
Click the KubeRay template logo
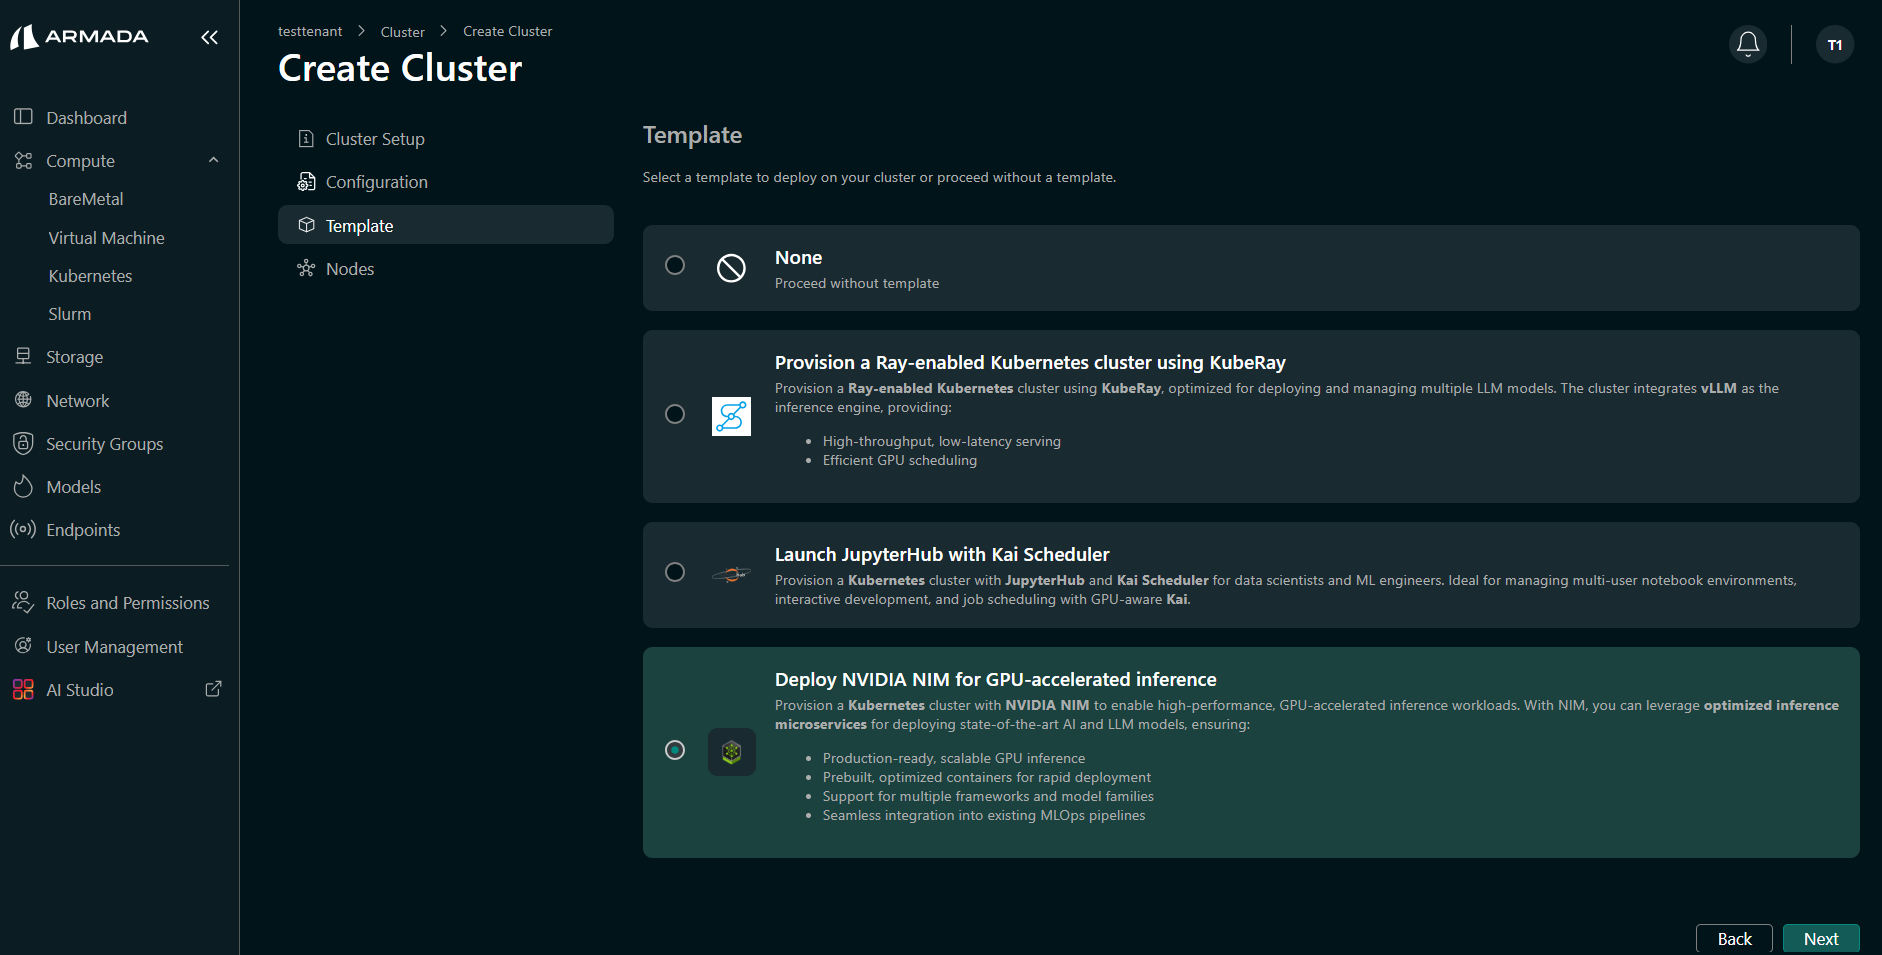pos(731,416)
